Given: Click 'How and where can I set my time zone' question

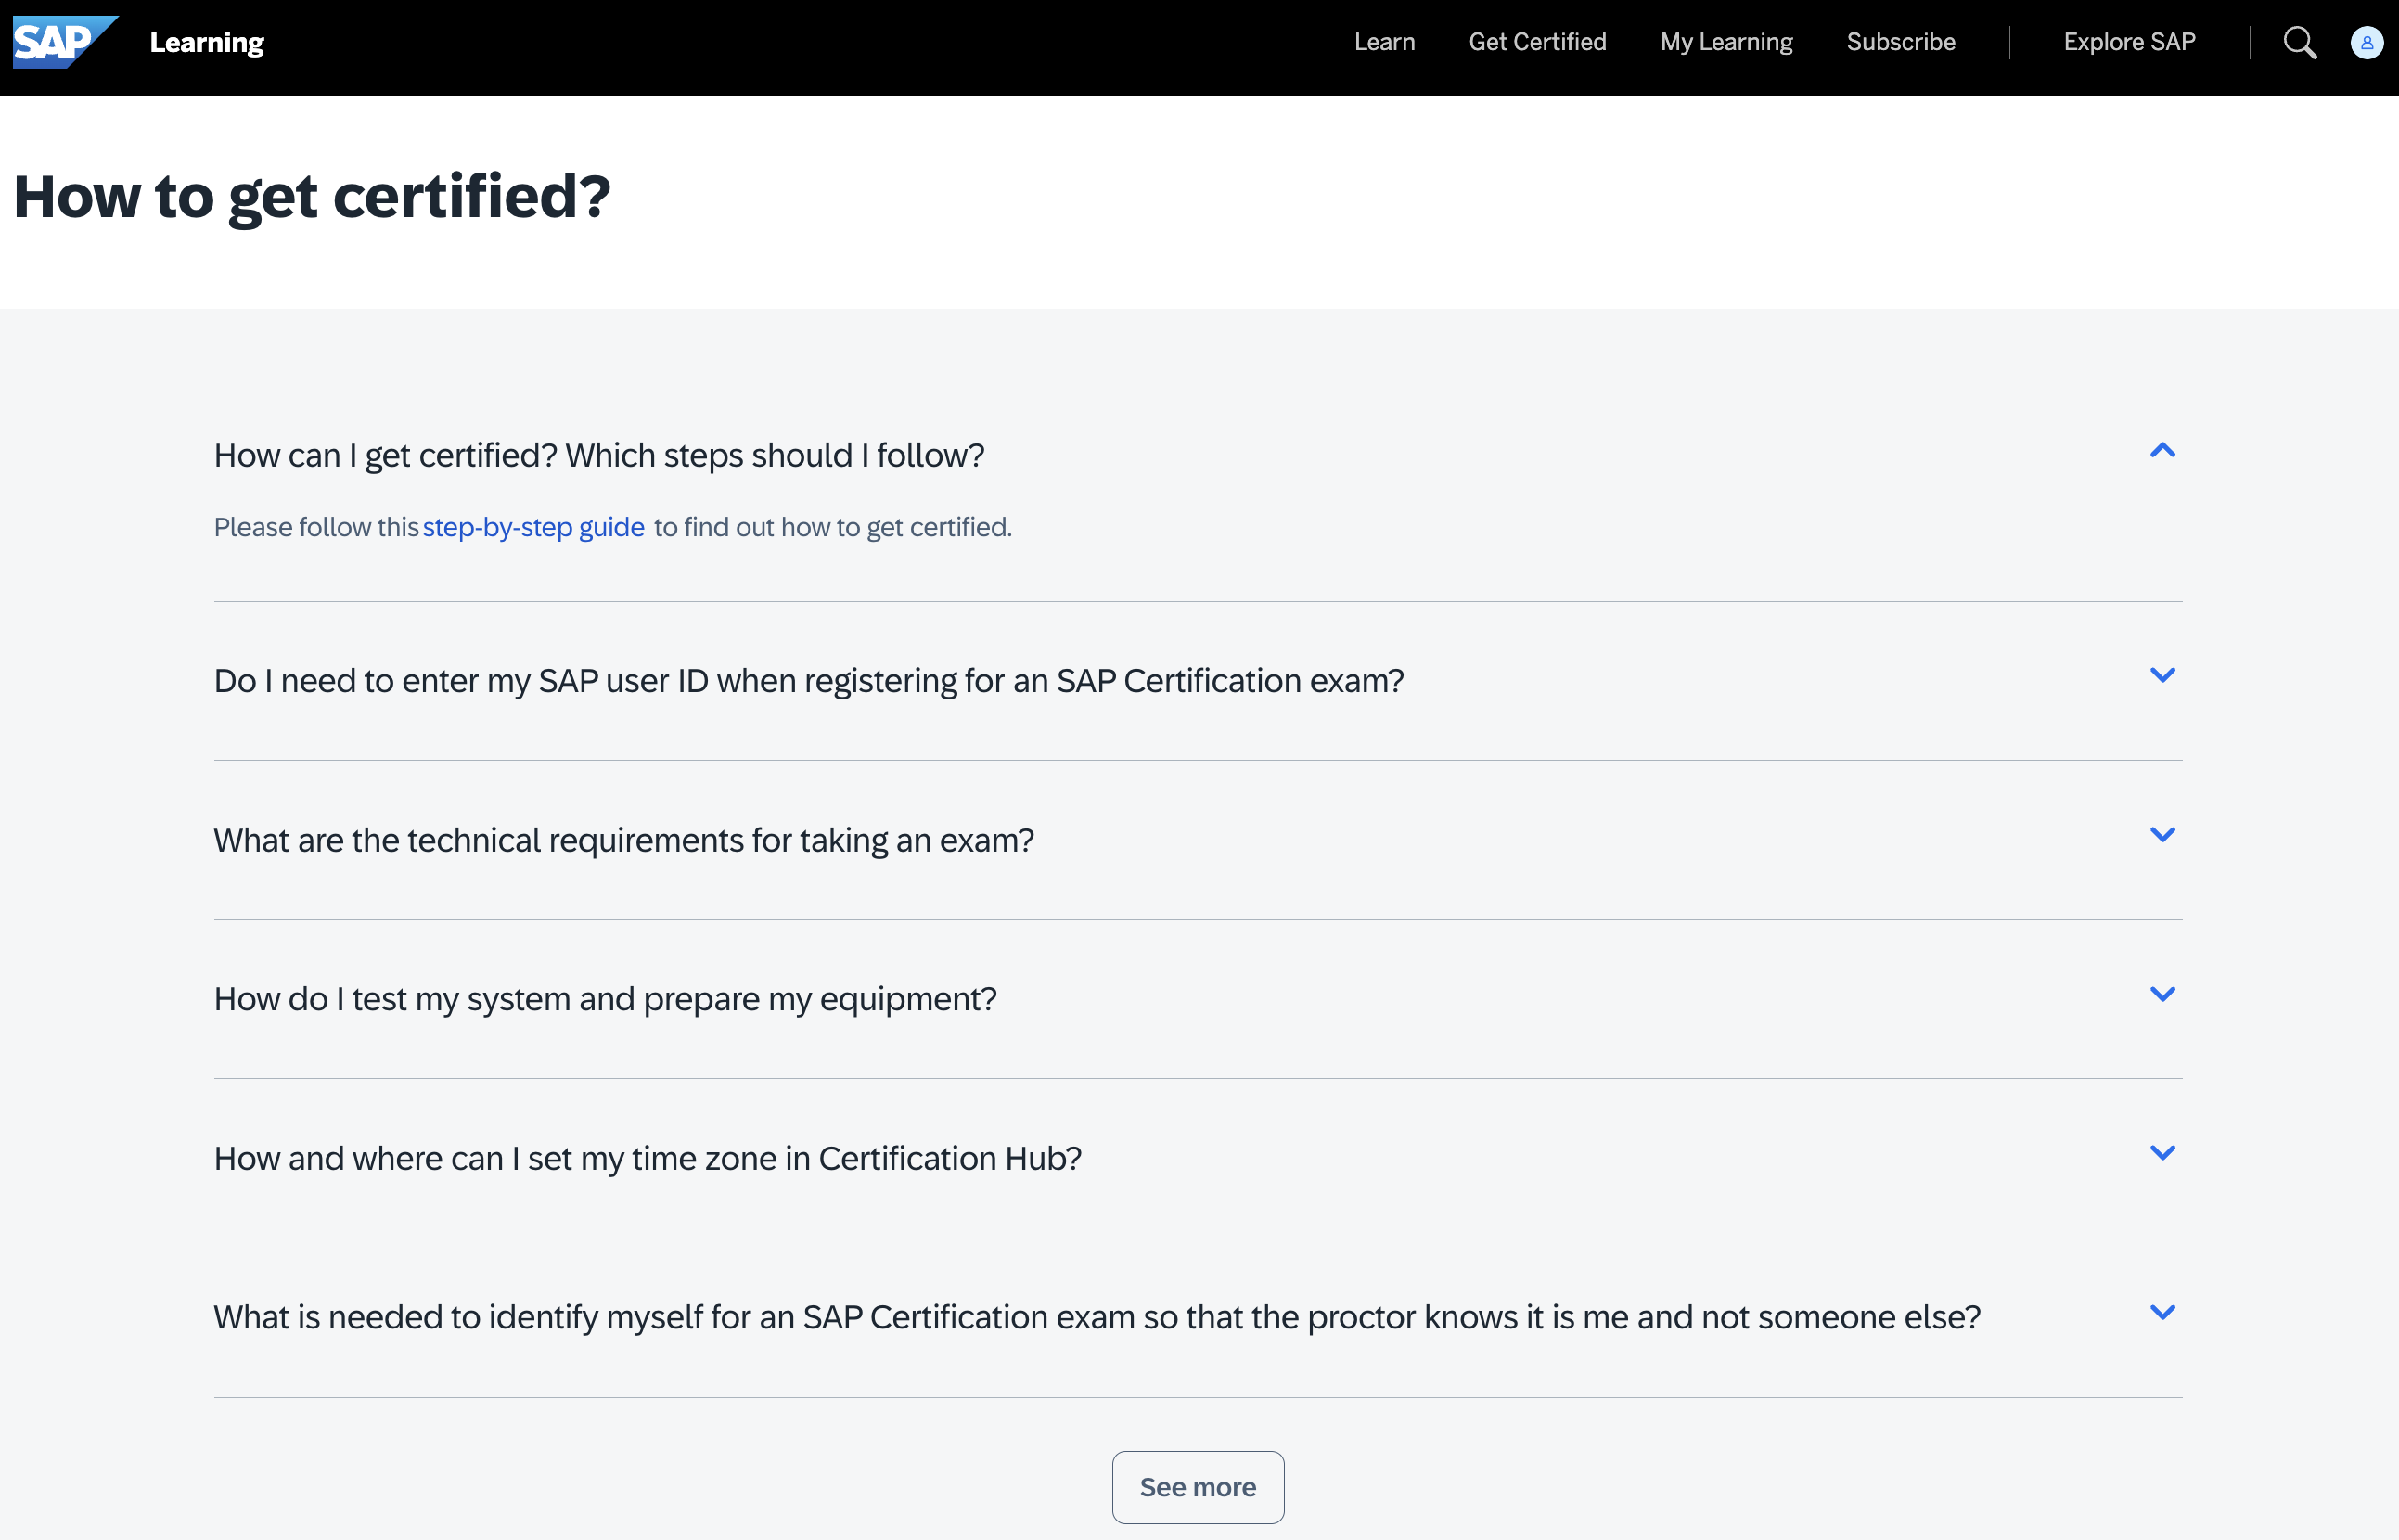Looking at the screenshot, I should point(647,1158).
